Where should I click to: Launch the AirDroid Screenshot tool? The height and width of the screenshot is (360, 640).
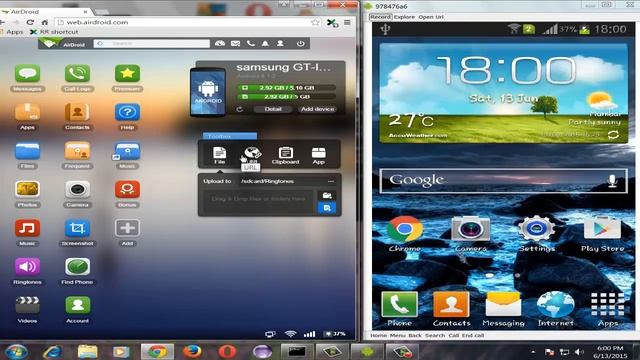click(x=77, y=228)
